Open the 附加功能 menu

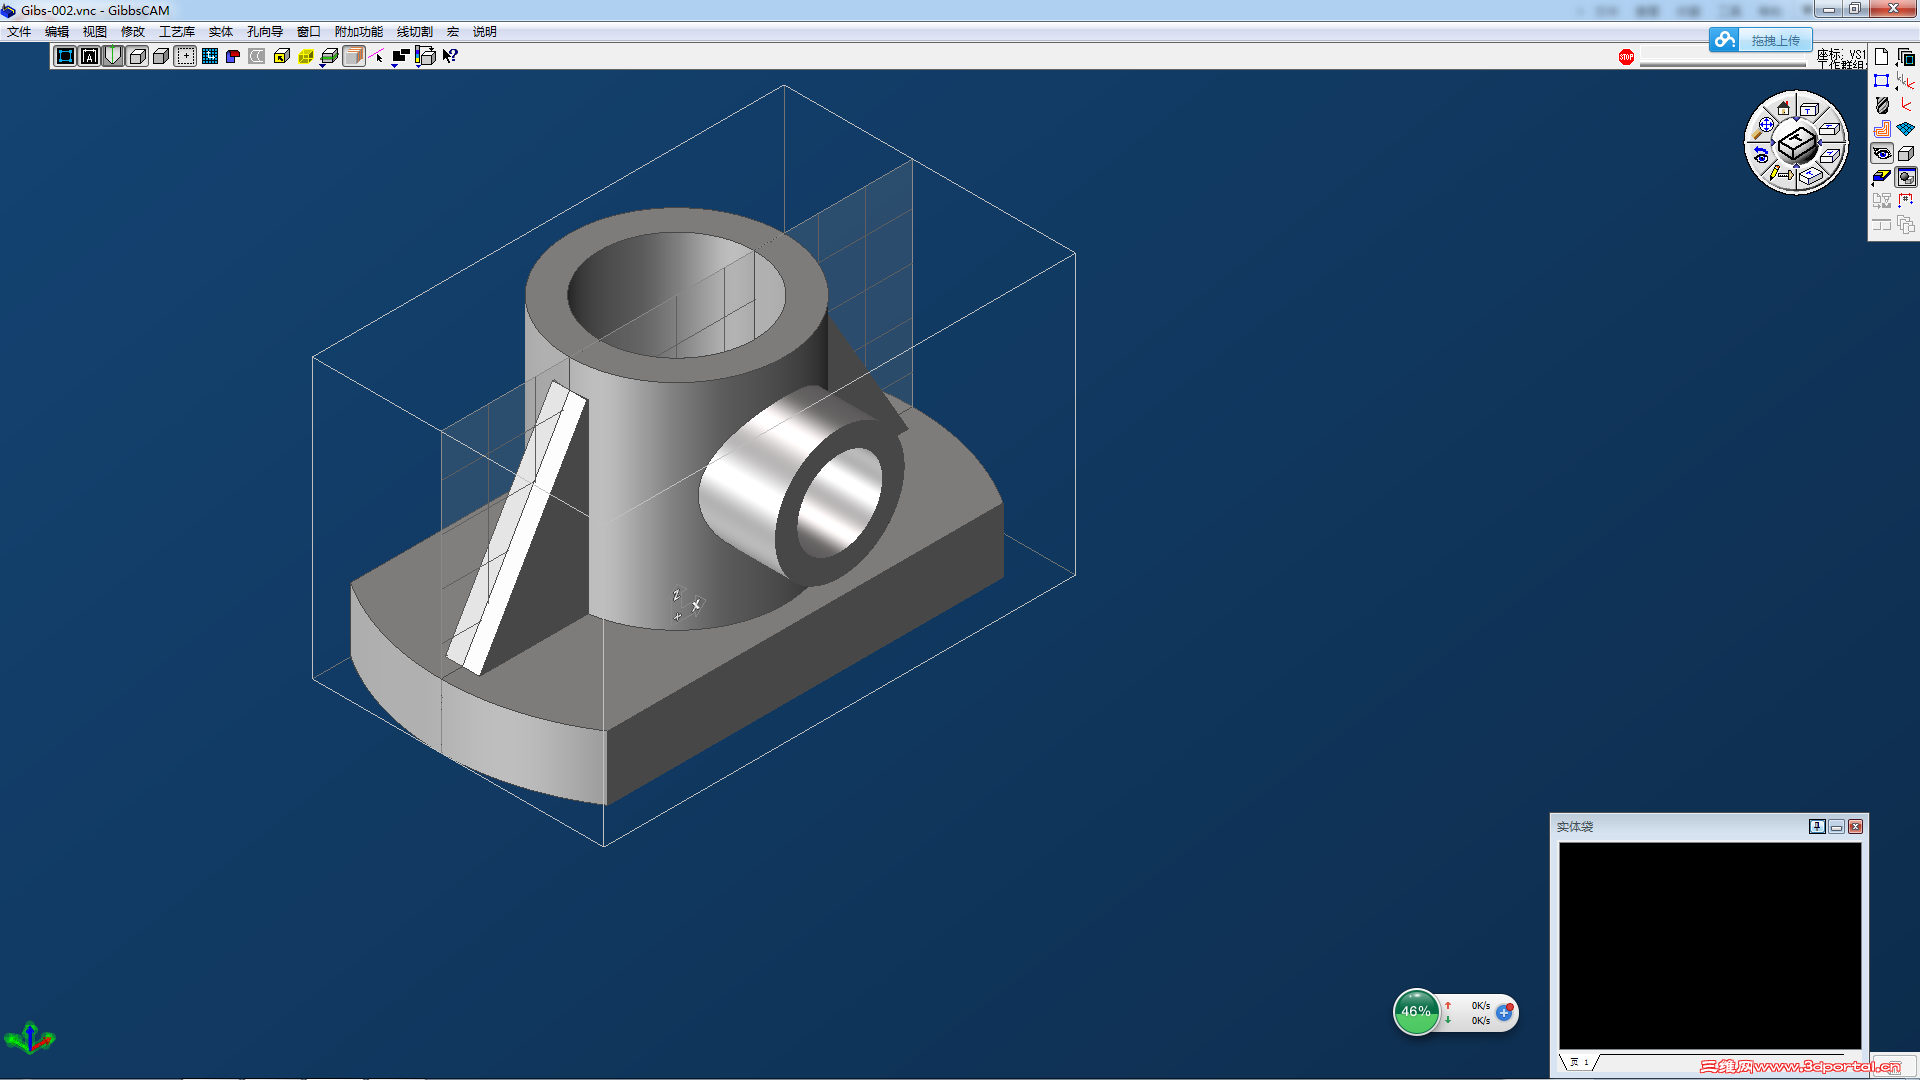point(359,32)
